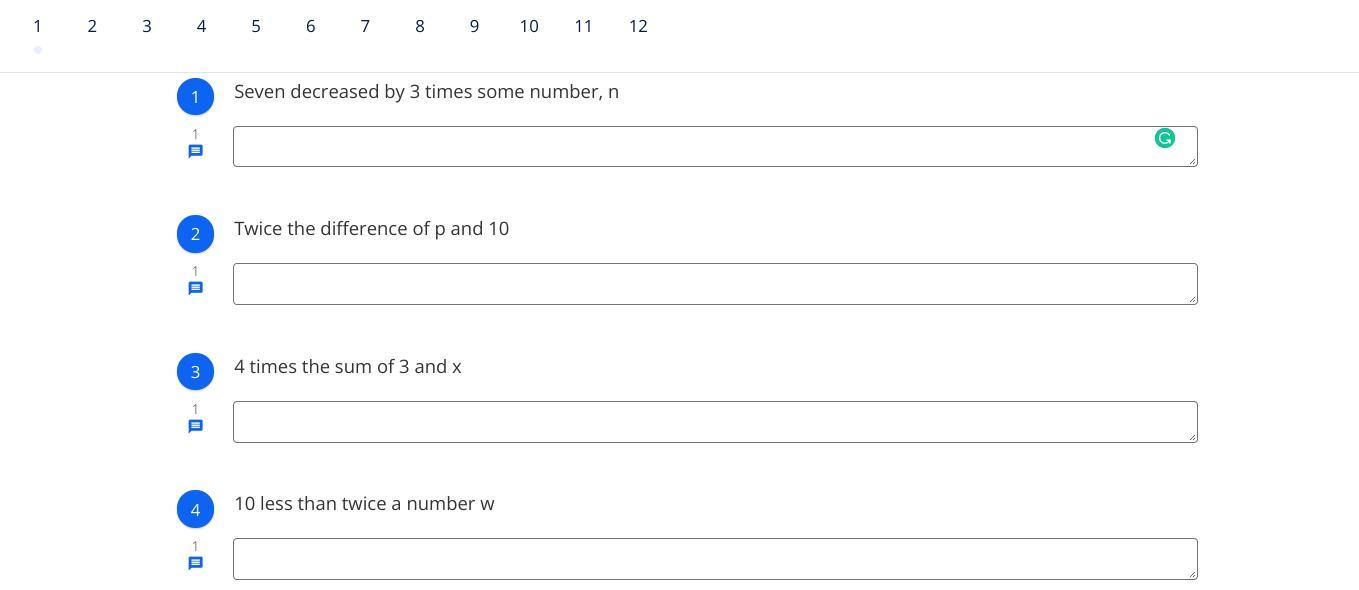This screenshot has height=590, width=1359.
Task: Click the blue question 3 number badge
Action: [195, 372]
